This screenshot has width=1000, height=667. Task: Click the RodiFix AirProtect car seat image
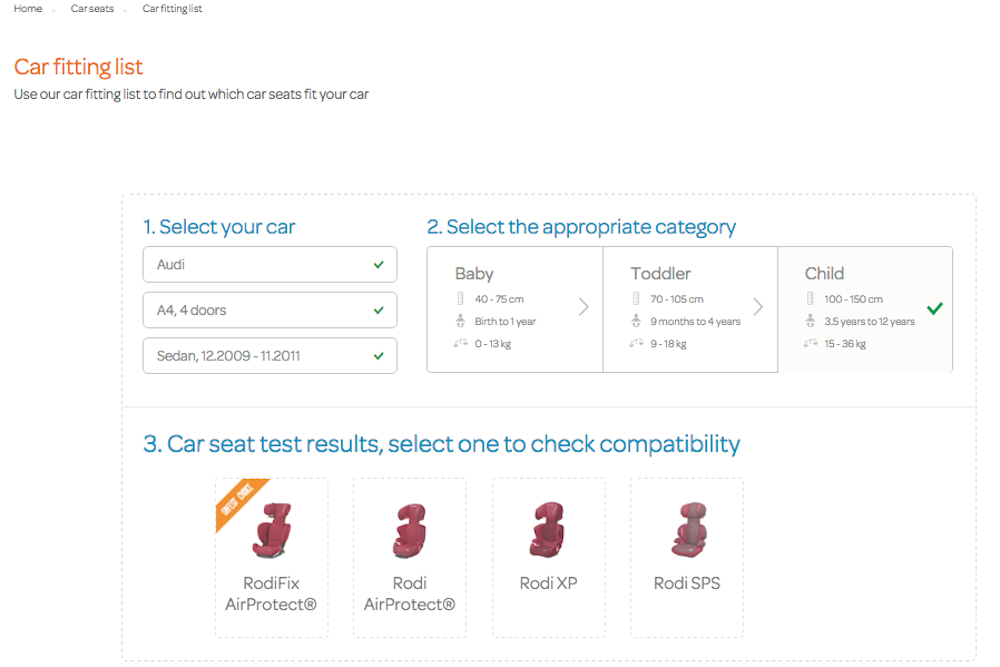pos(272,530)
